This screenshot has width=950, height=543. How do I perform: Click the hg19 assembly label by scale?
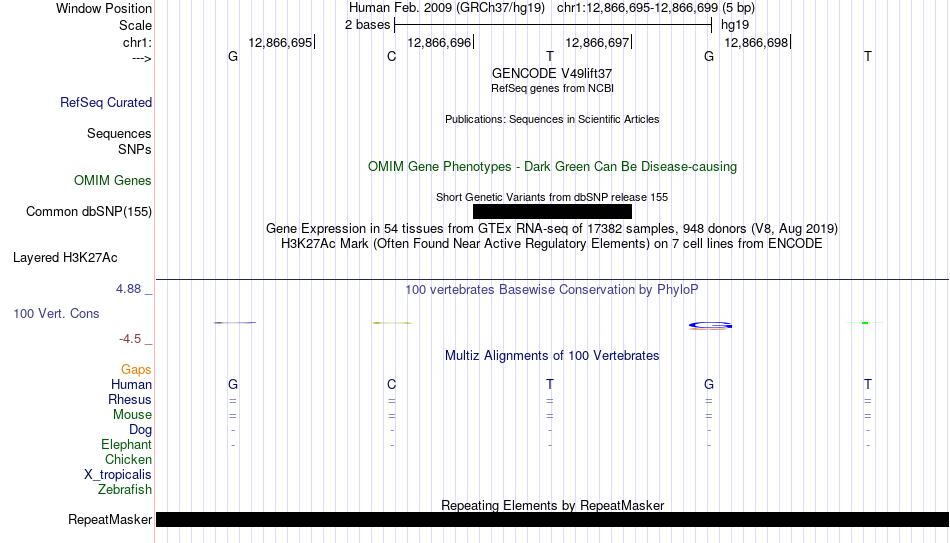735,25
